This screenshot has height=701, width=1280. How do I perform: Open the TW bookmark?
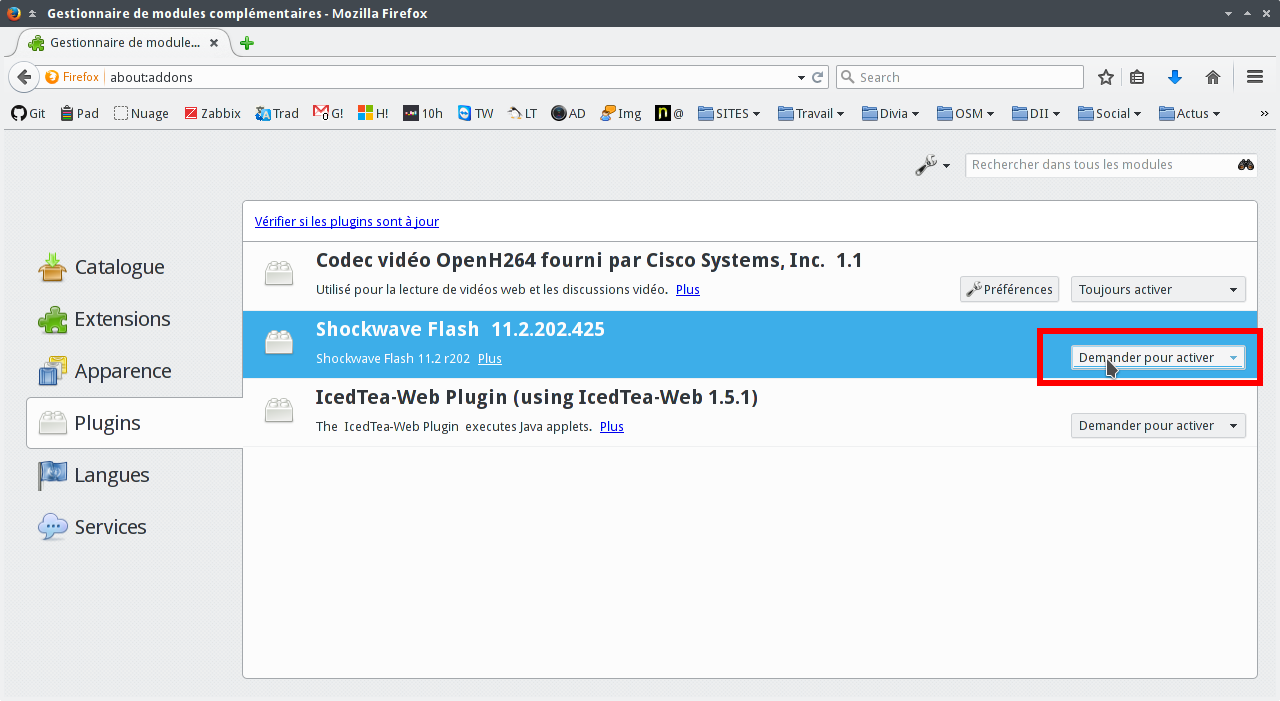[x=475, y=113]
